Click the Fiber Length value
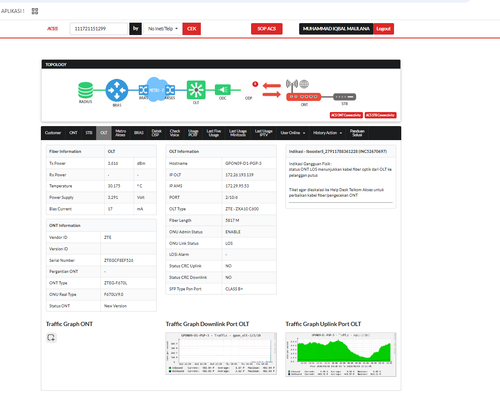The height and width of the screenshot is (393, 500). pyautogui.click(x=232, y=220)
